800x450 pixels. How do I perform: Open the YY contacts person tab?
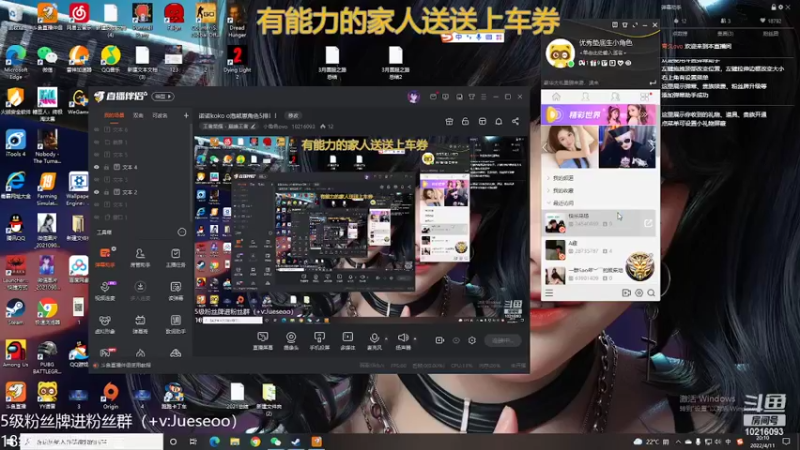coord(586,96)
